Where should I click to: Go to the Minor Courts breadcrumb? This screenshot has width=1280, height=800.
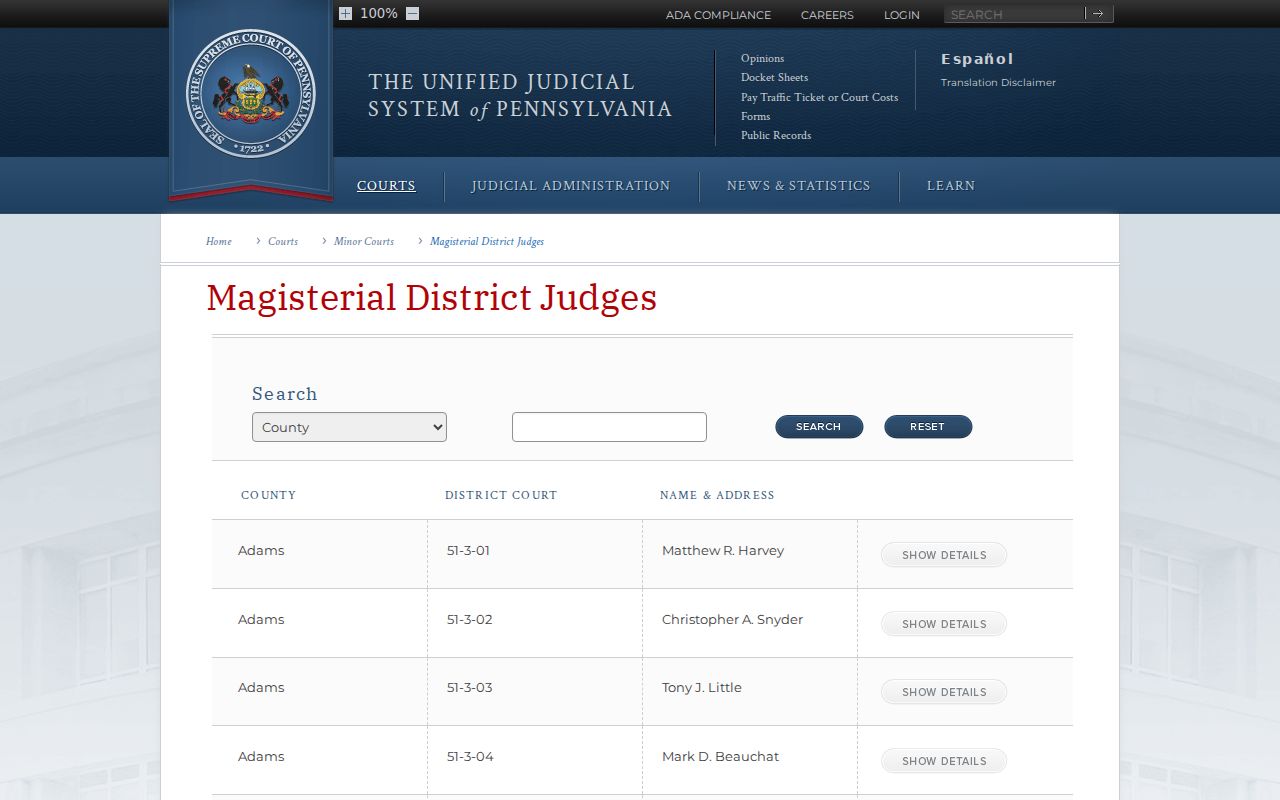click(x=364, y=241)
